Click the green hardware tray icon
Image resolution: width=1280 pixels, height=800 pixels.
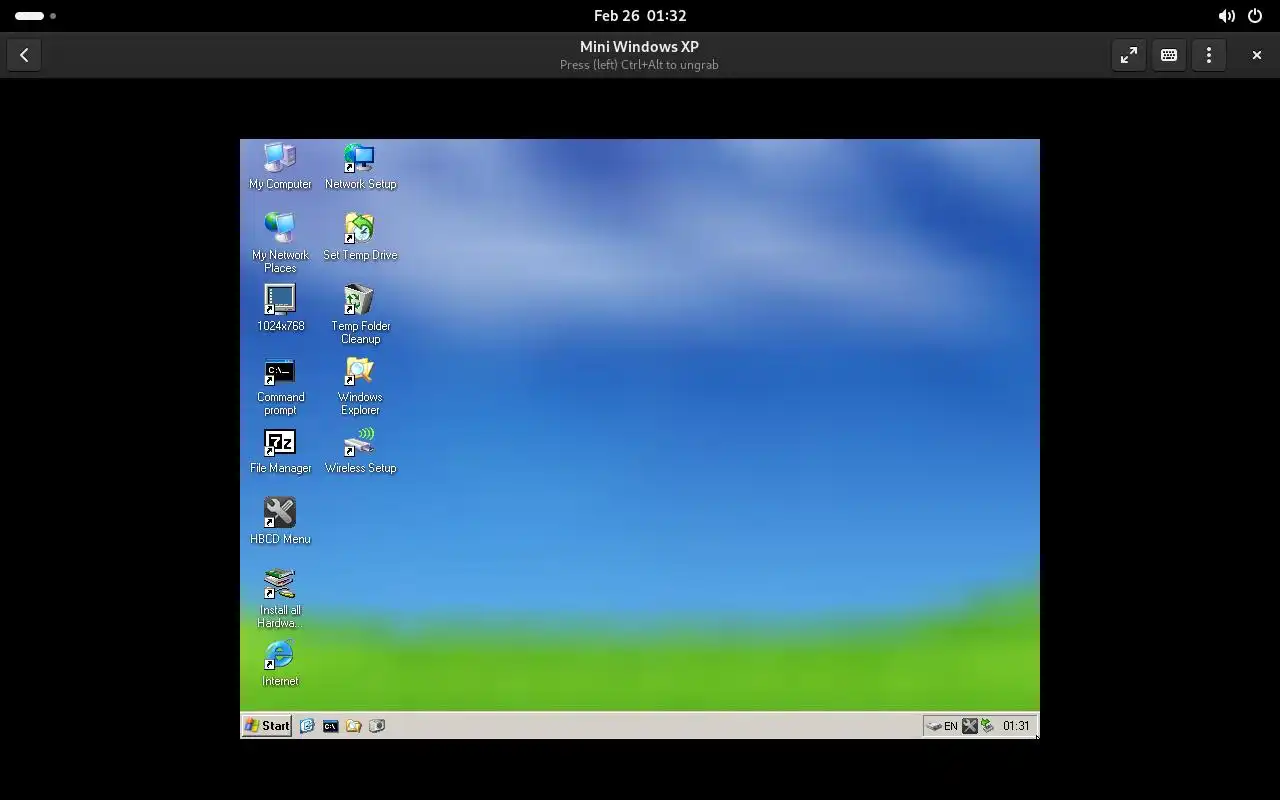point(987,726)
